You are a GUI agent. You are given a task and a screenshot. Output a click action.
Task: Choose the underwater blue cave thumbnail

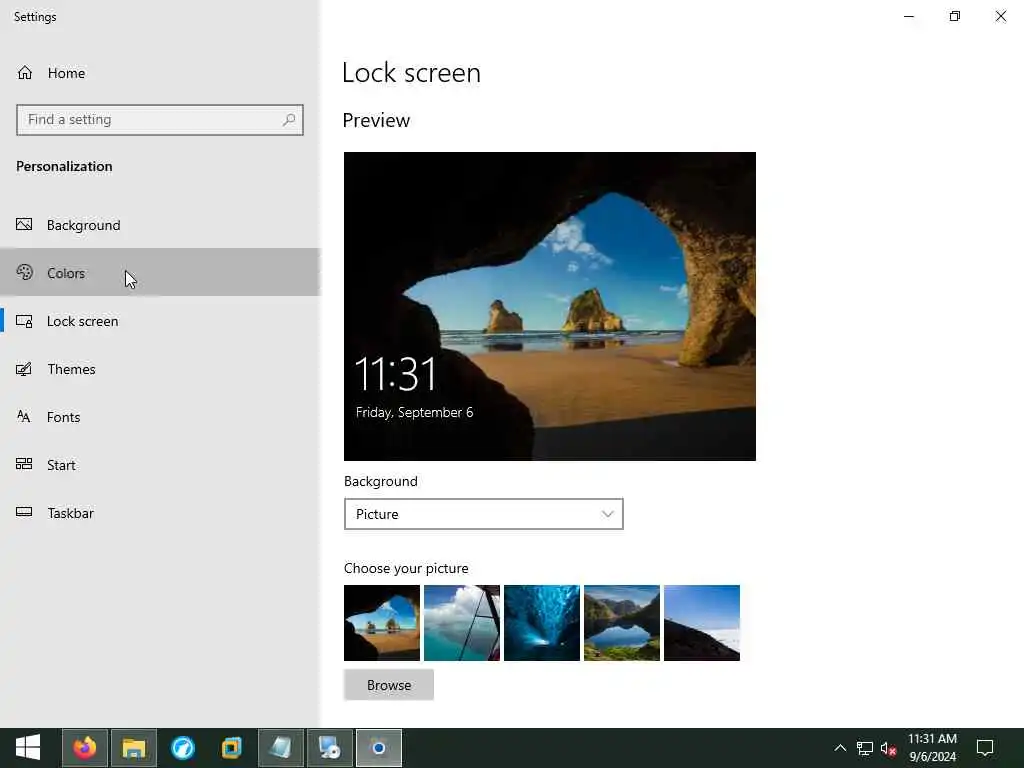542,623
